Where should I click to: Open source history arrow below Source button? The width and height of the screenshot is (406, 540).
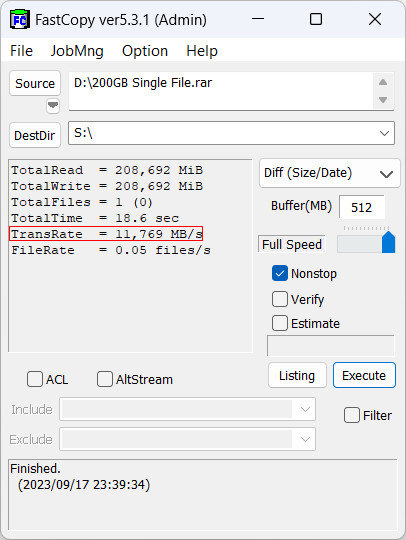53,105
